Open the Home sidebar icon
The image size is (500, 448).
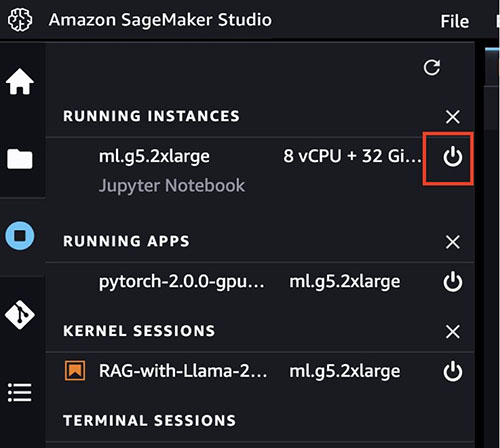coord(20,82)
